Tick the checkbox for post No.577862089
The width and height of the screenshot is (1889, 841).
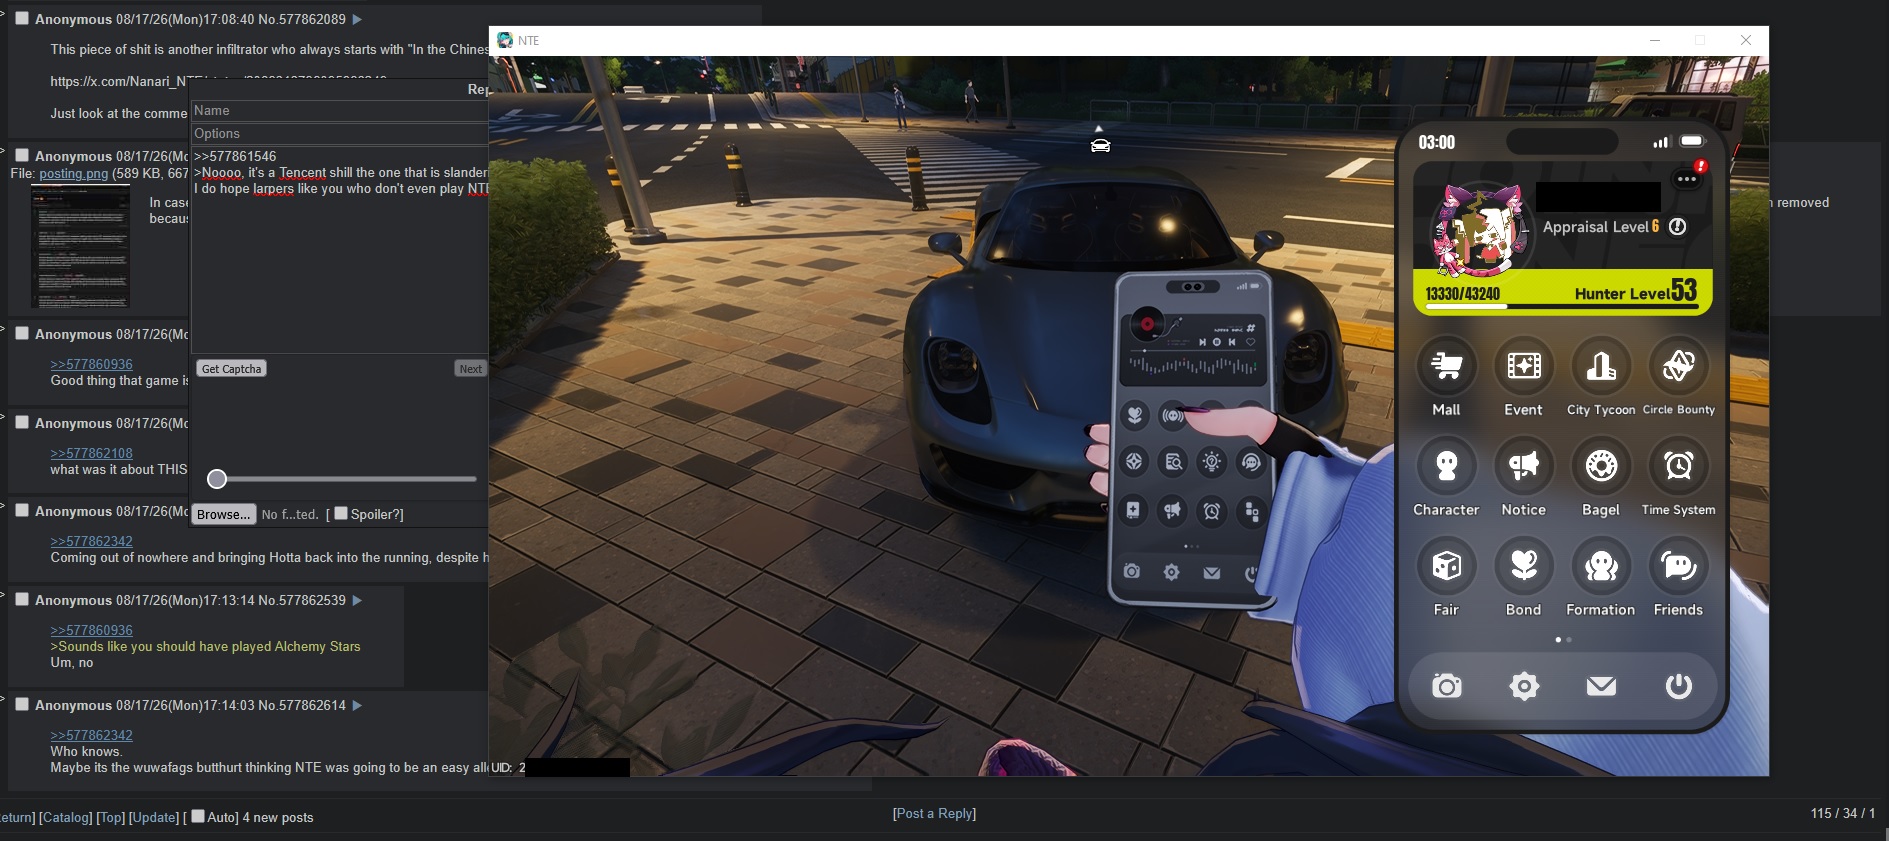(22, 18)
